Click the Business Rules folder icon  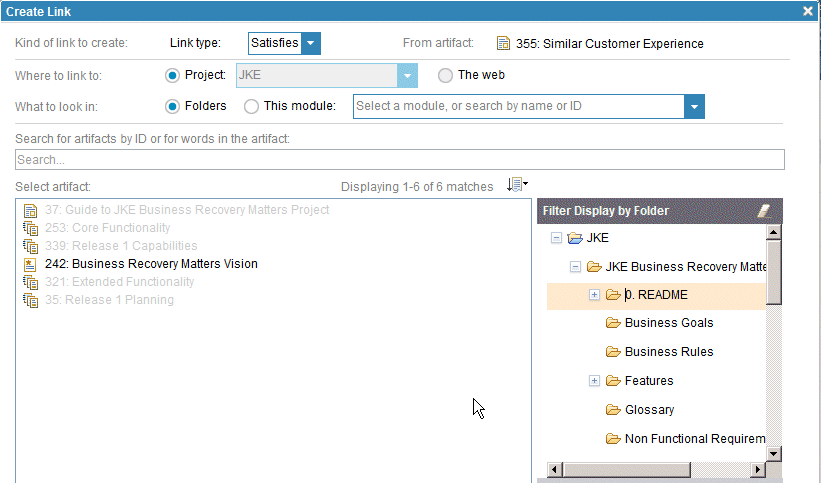[613, 352]
